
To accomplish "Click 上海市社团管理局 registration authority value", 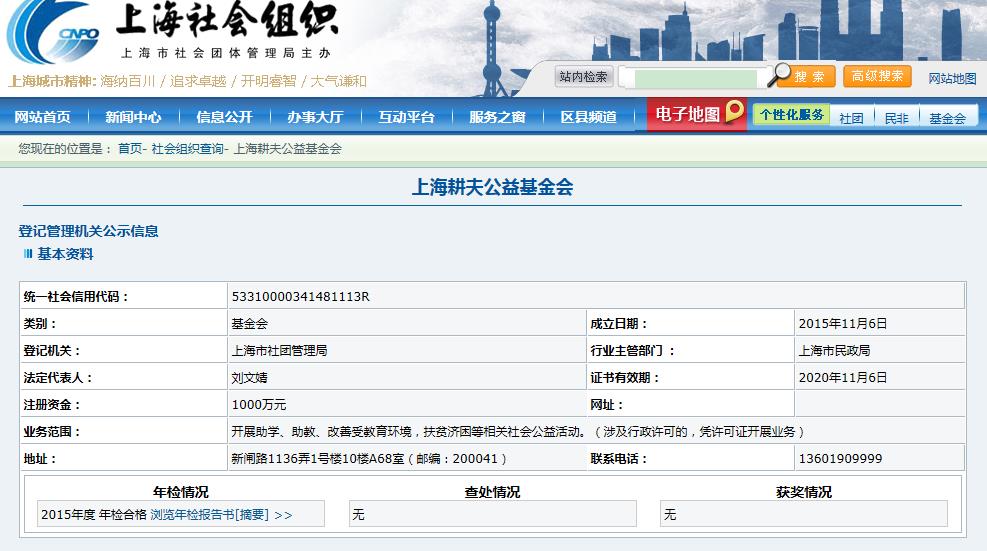I will point(279,351).
